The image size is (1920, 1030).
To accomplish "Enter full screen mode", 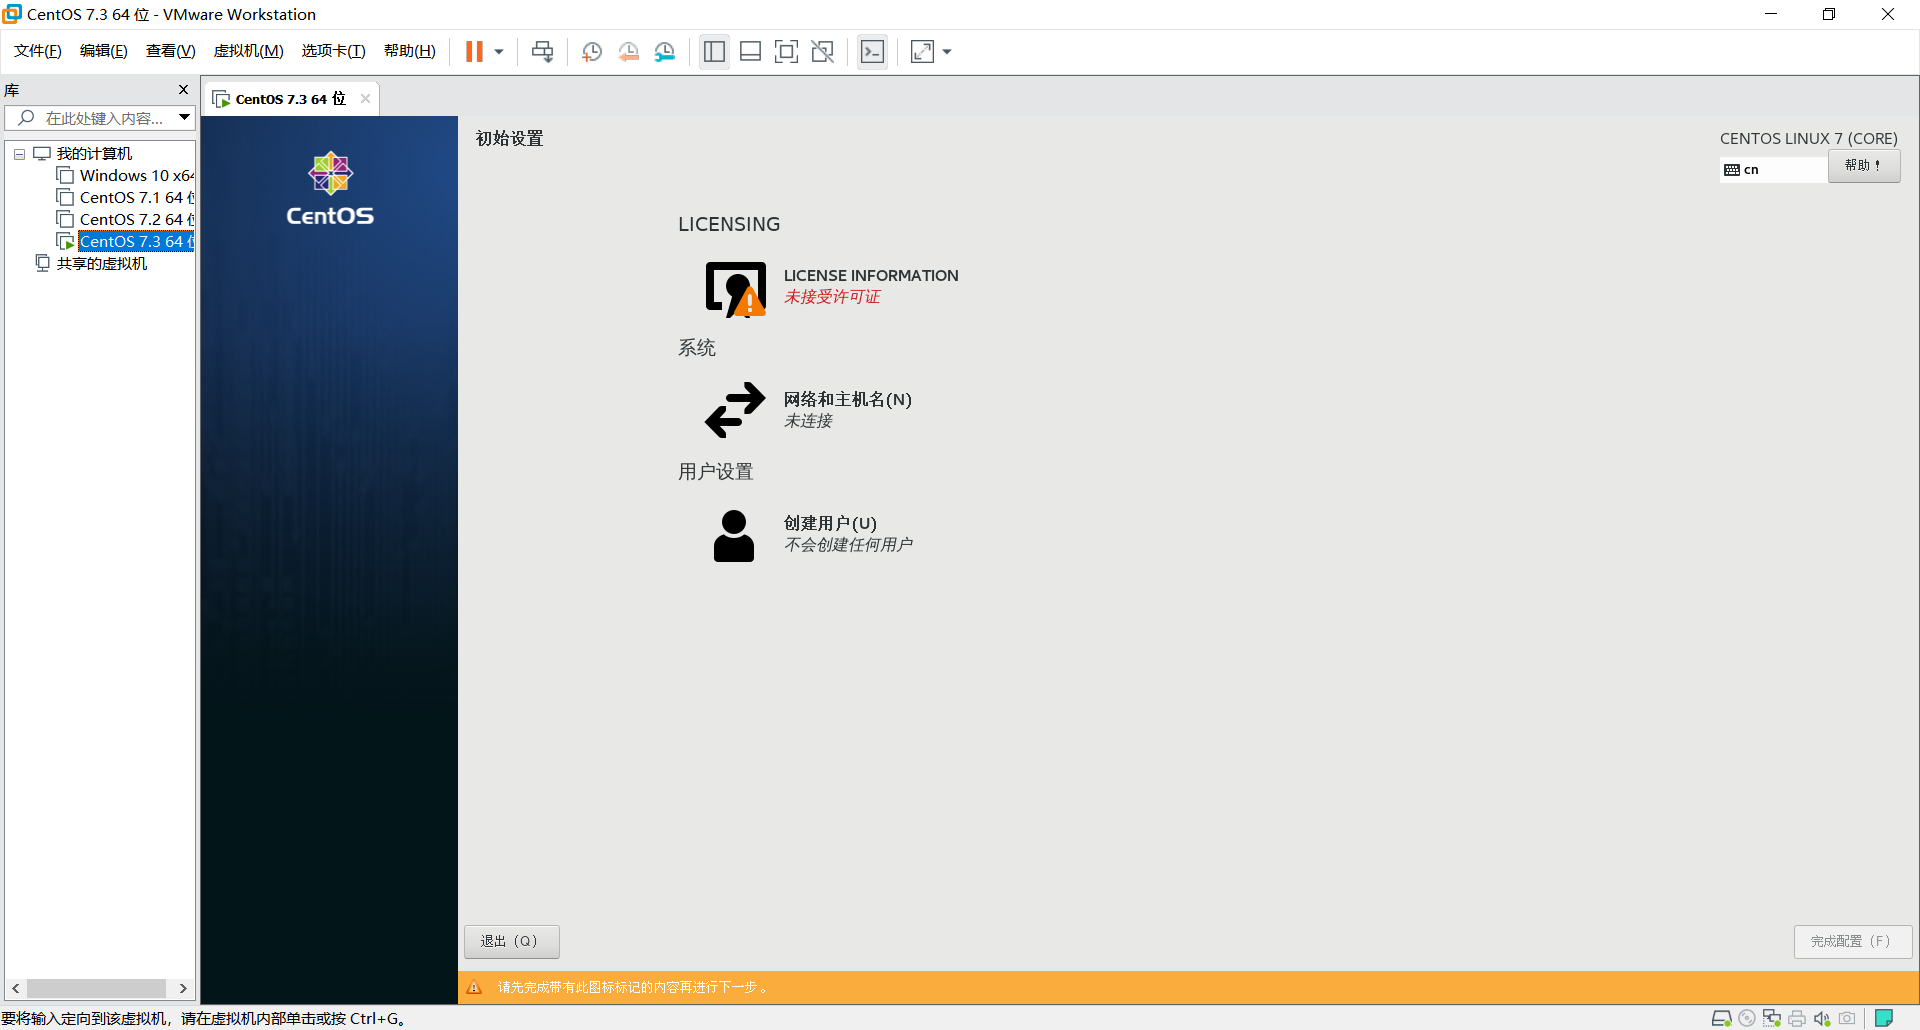I will [x=786, y=51].
